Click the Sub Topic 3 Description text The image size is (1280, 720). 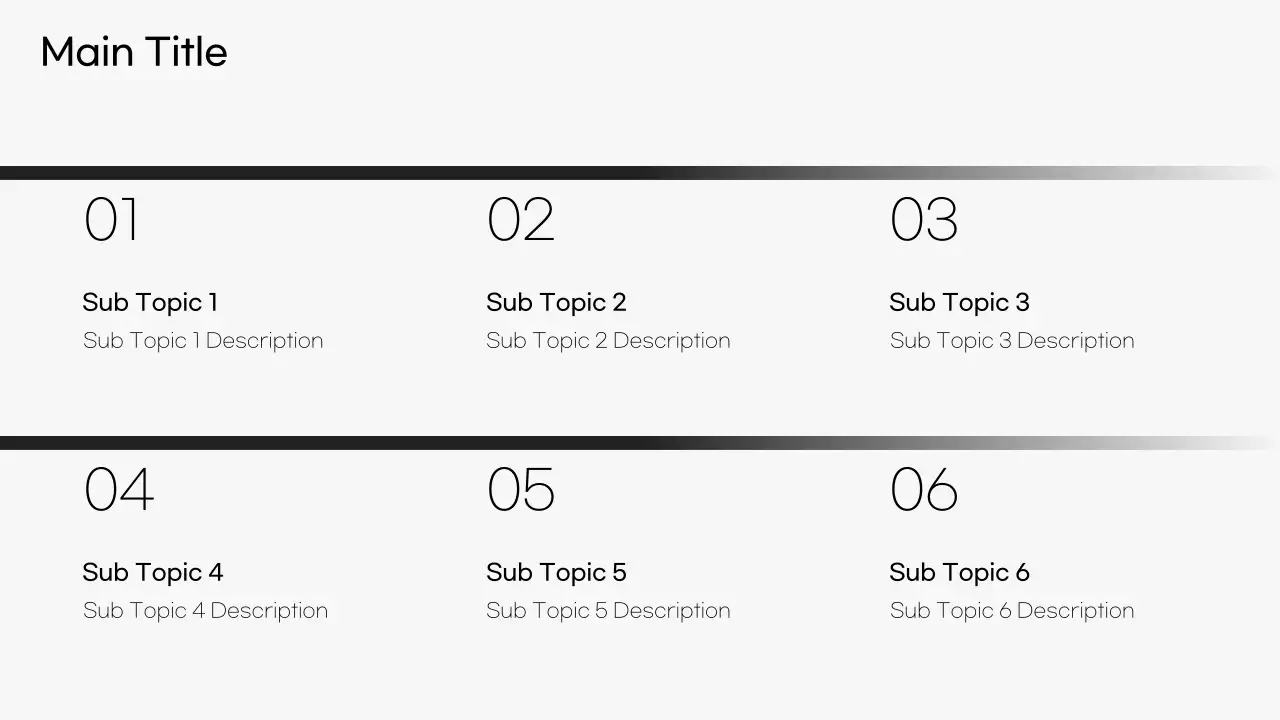click(x=1012, y=341)
